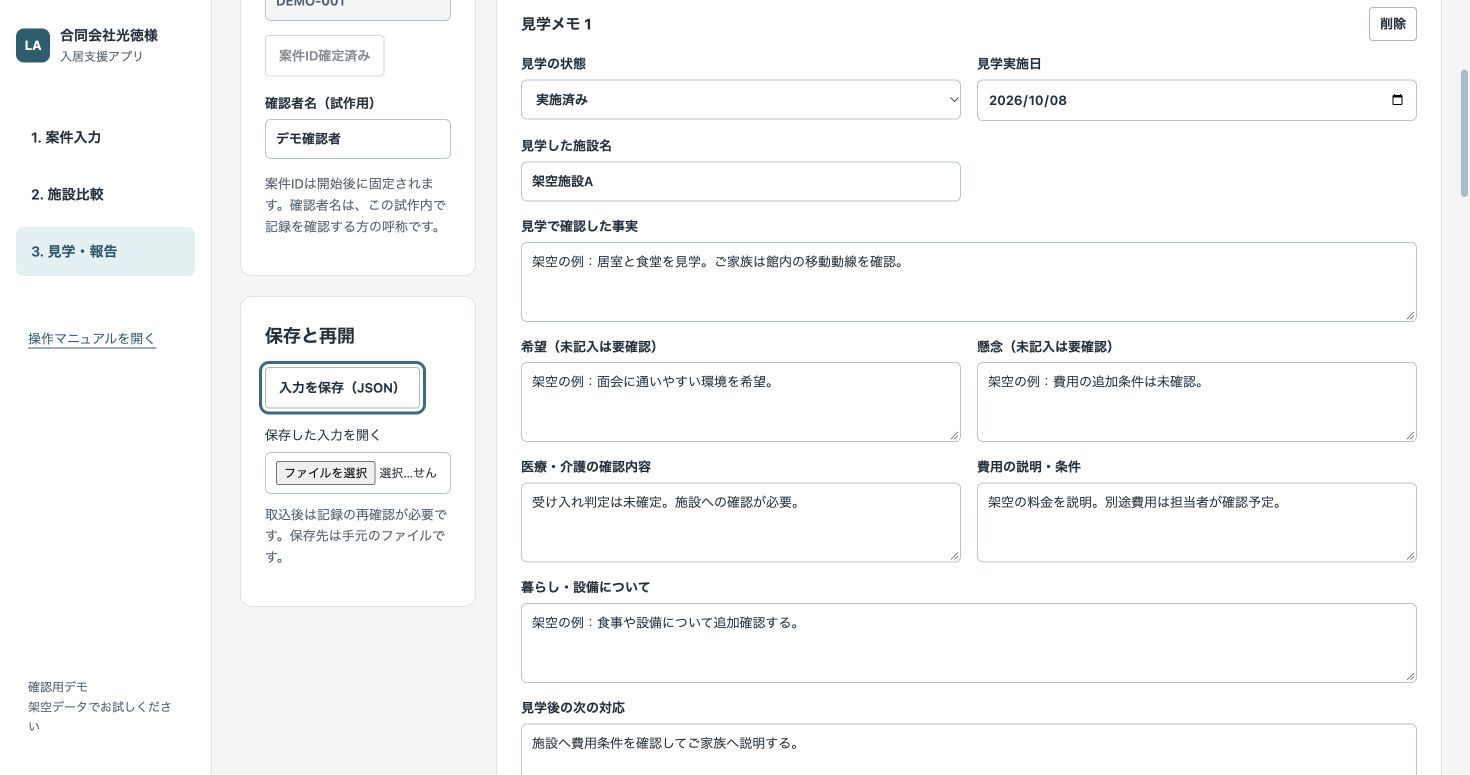Click the 暮らし・設備について text area
Viewport: 1470px width, 775px height.
click(969, 643)
